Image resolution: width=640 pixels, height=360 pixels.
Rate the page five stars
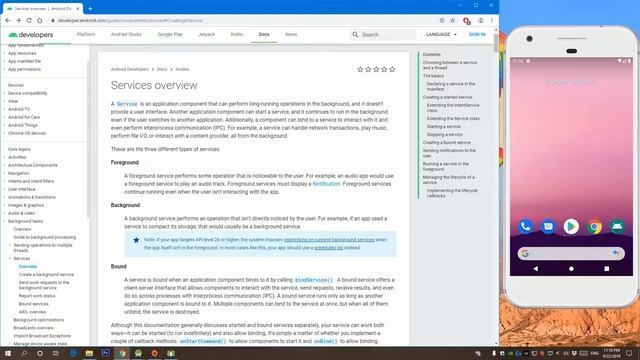tap(392, 69)
